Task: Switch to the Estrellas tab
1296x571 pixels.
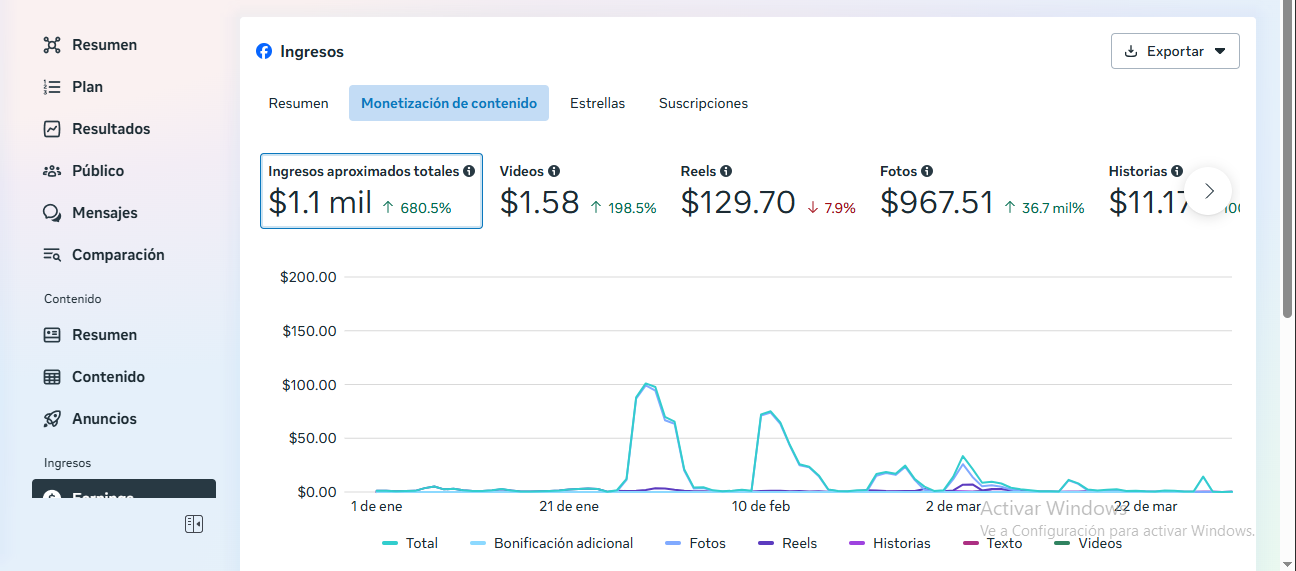Action: pos(597,103)
